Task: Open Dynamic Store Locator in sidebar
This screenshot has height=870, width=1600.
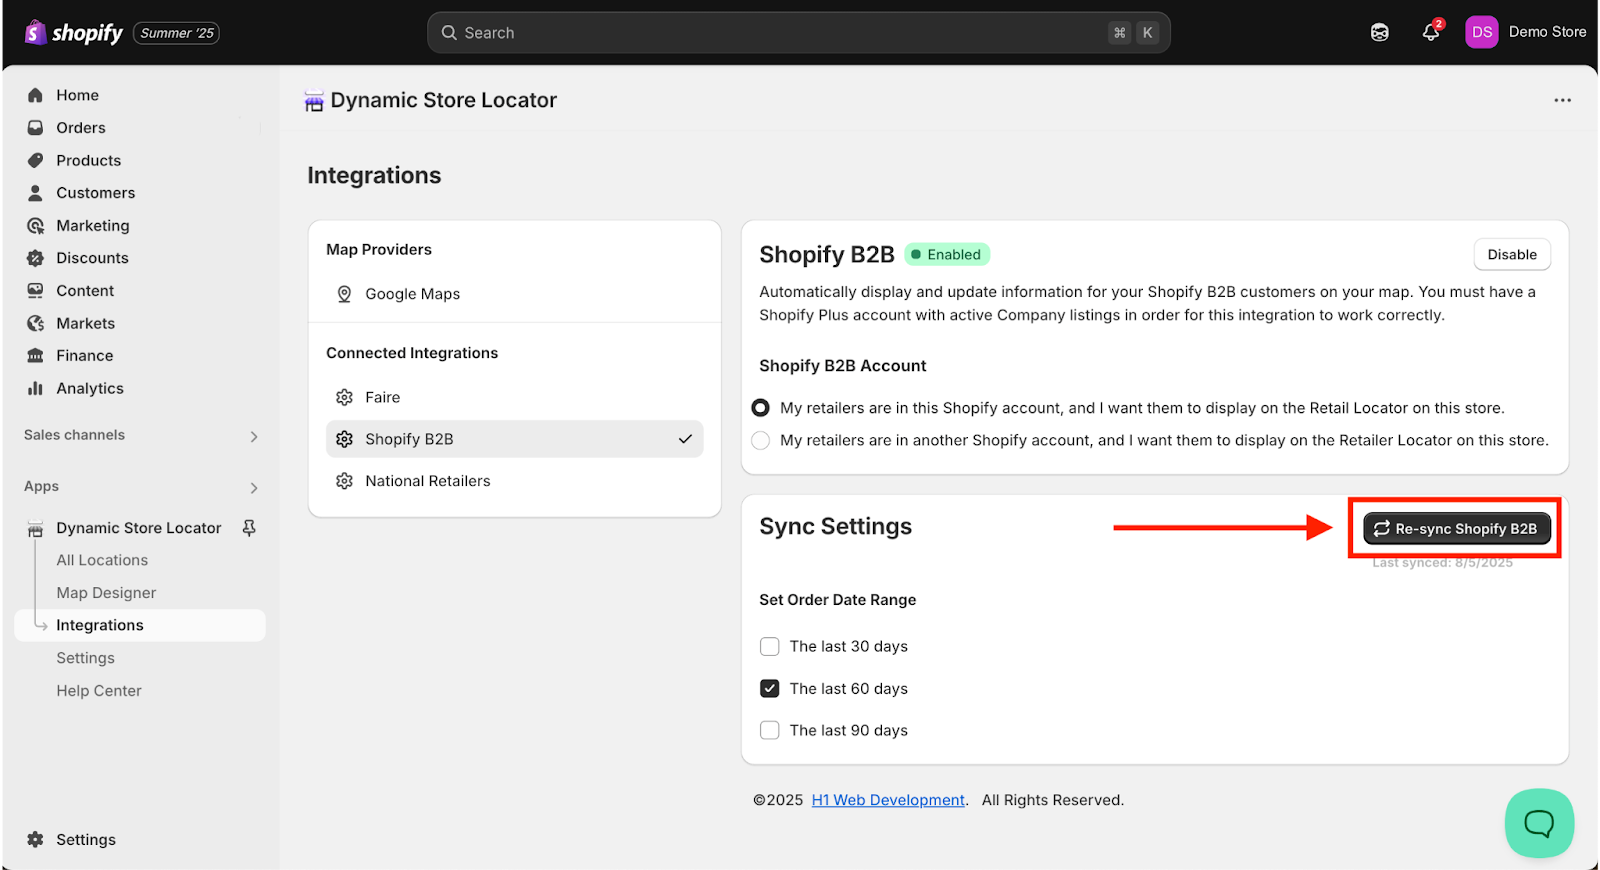Action: click(139, 528)
